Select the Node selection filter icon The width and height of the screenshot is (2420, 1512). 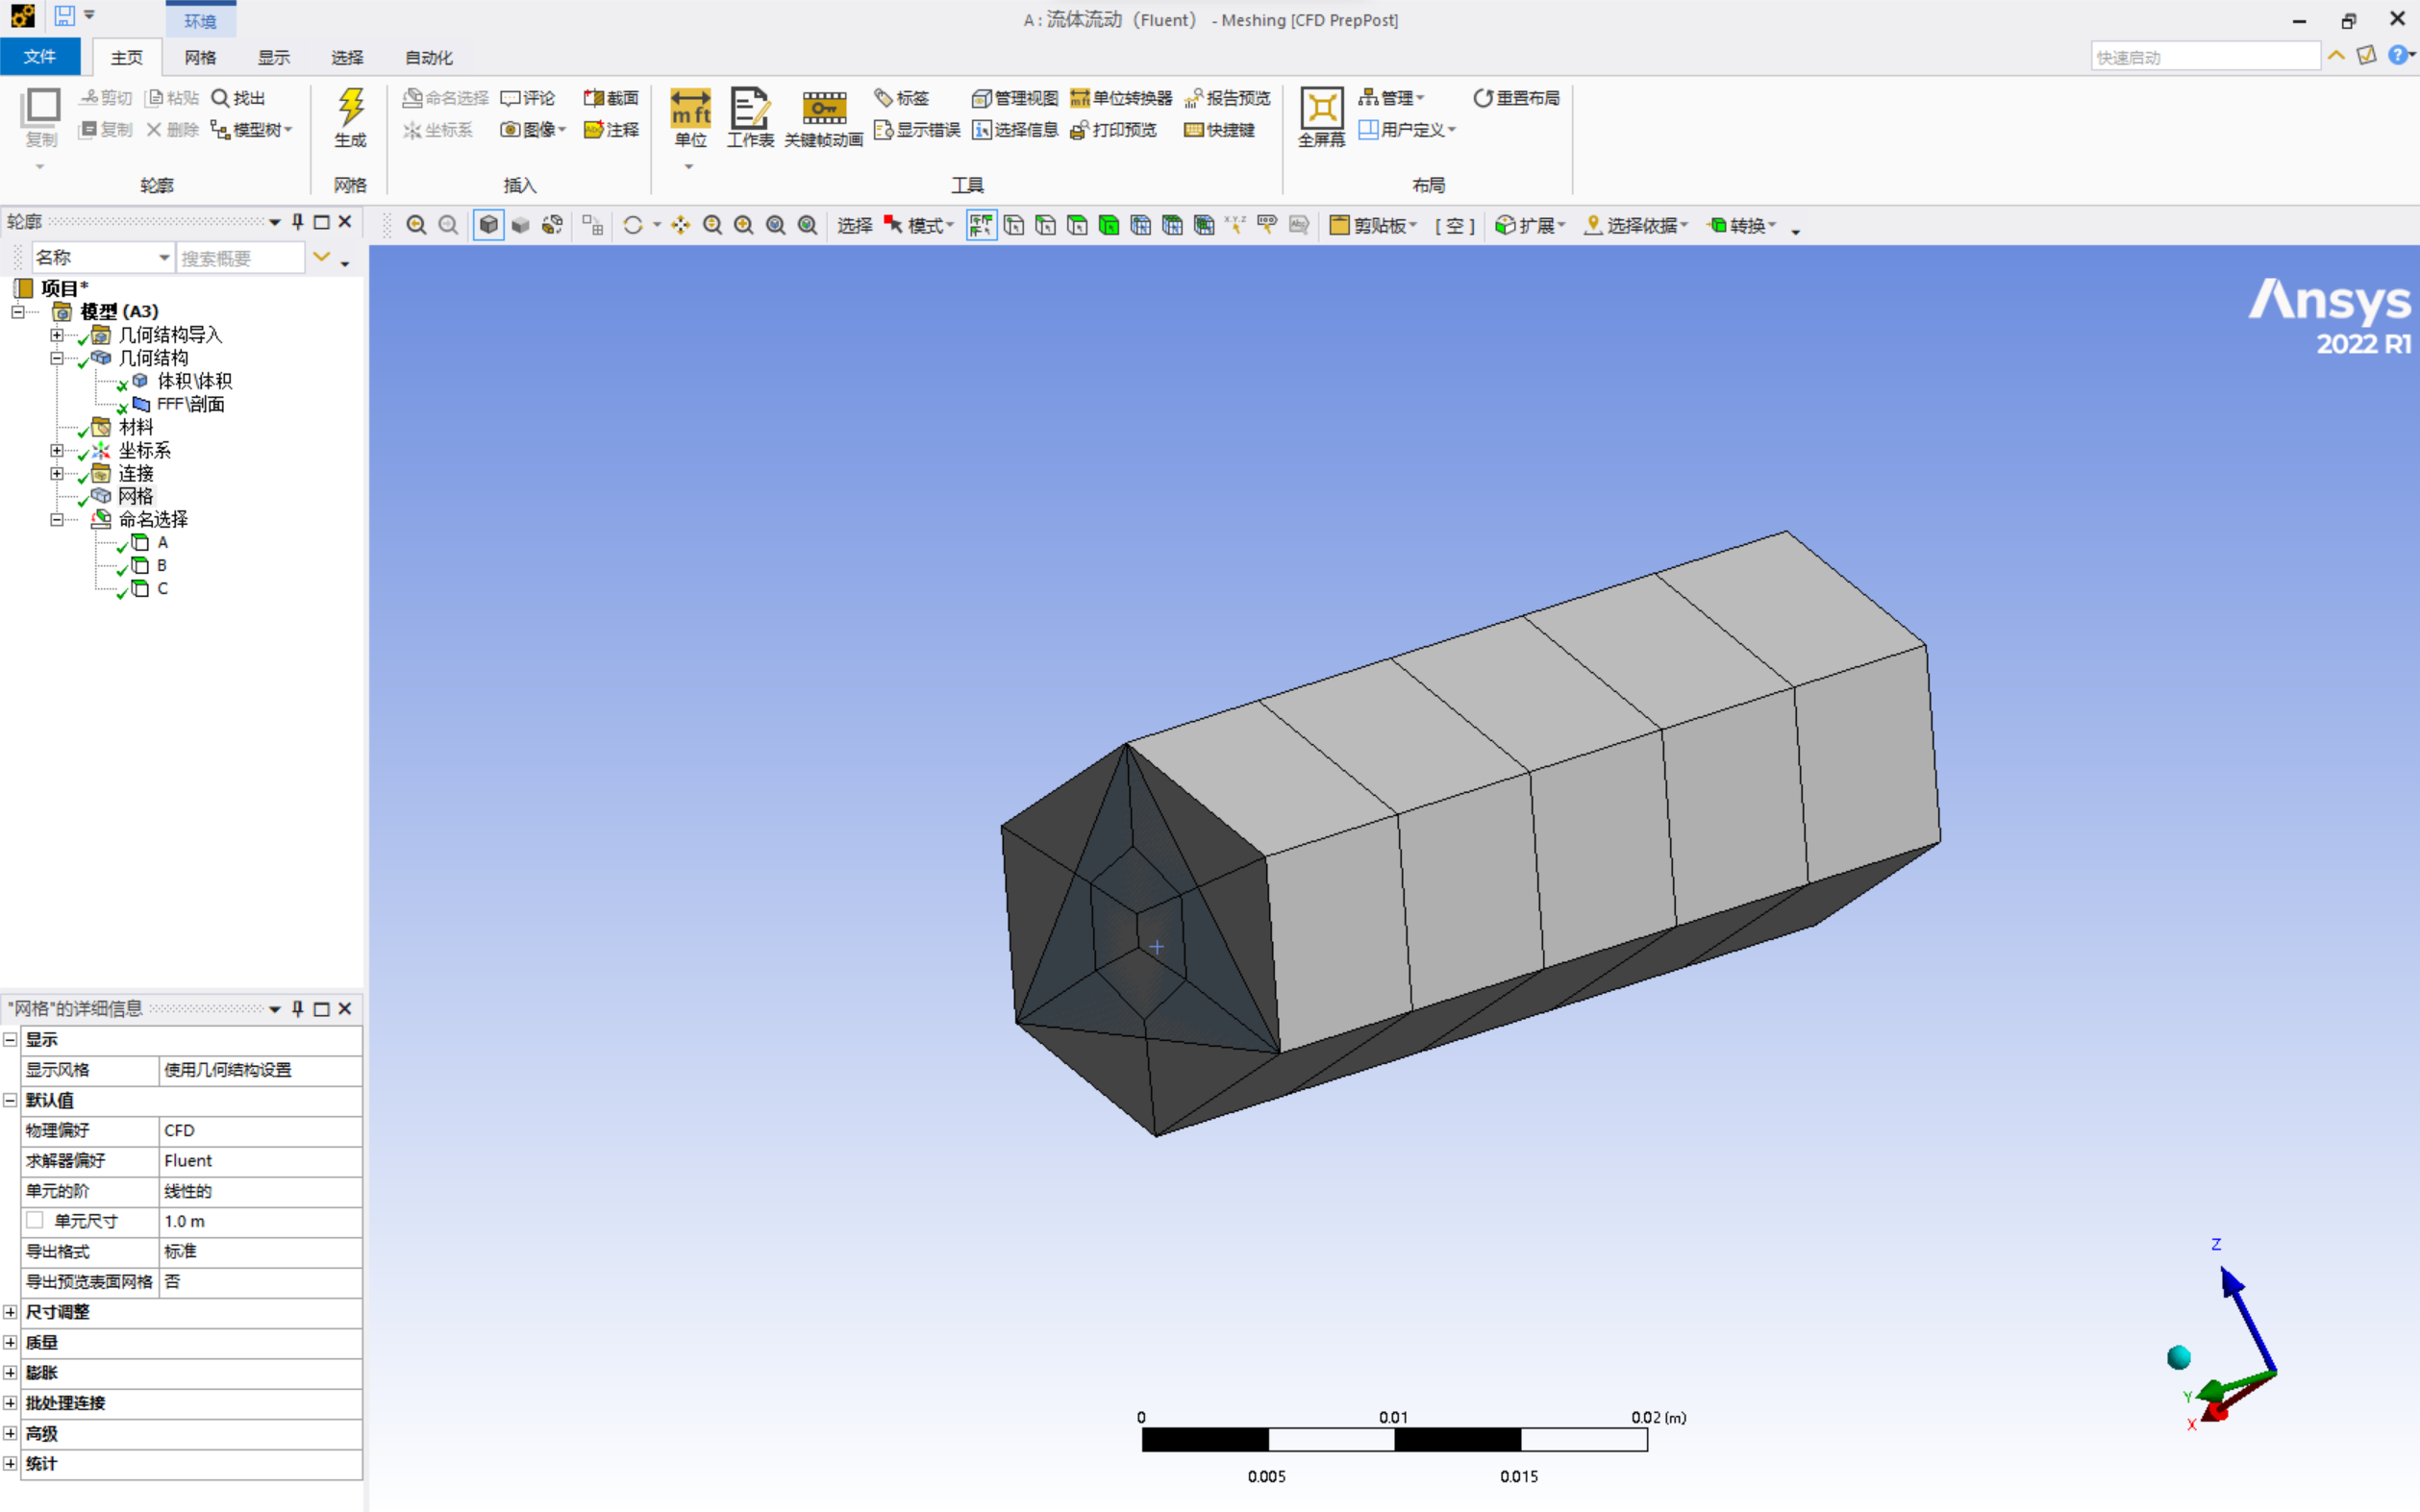(x=1141, y=225)
